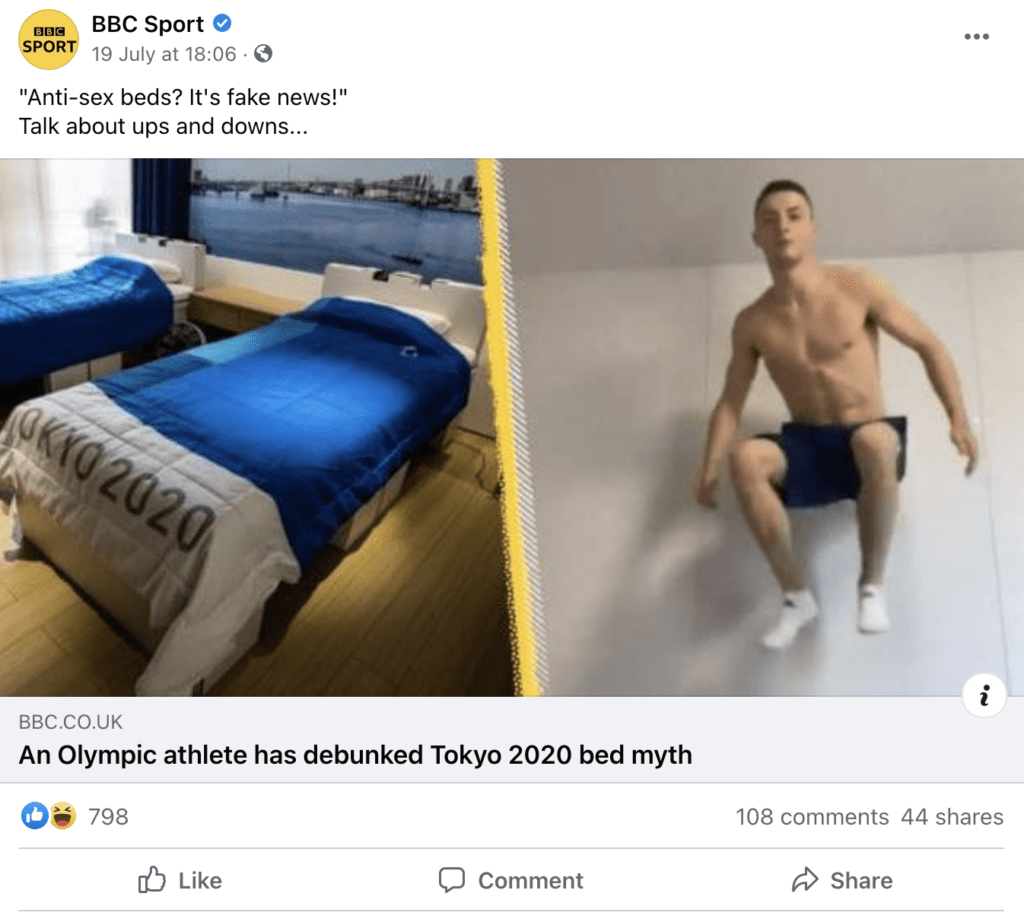Open the three-dot post options menu
Image resolution: width=1024 pixels, height=922 pixels.
point(975,37)
